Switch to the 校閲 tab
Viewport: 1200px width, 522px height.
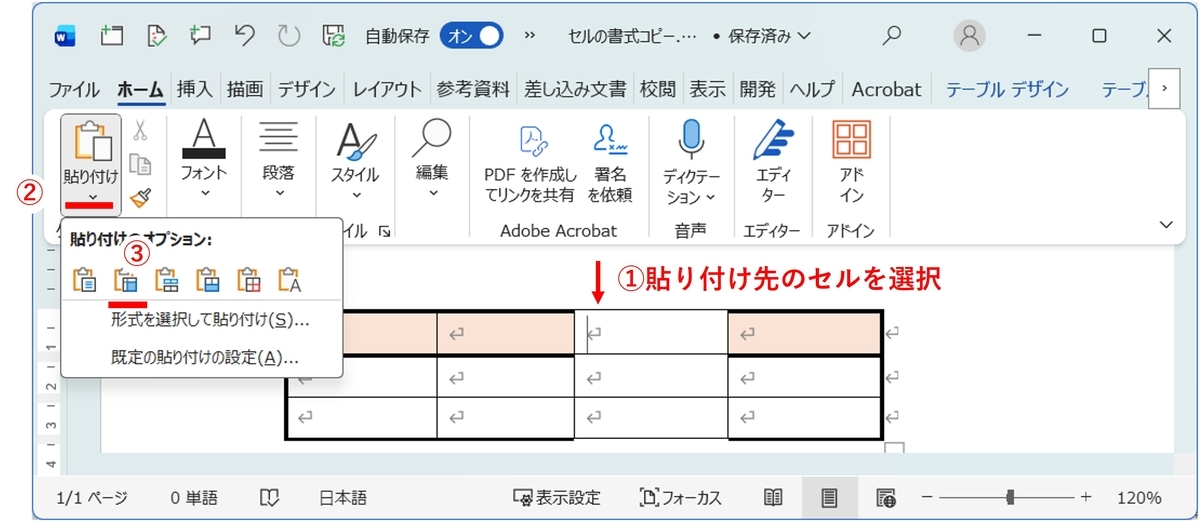[x=657, y=89]
